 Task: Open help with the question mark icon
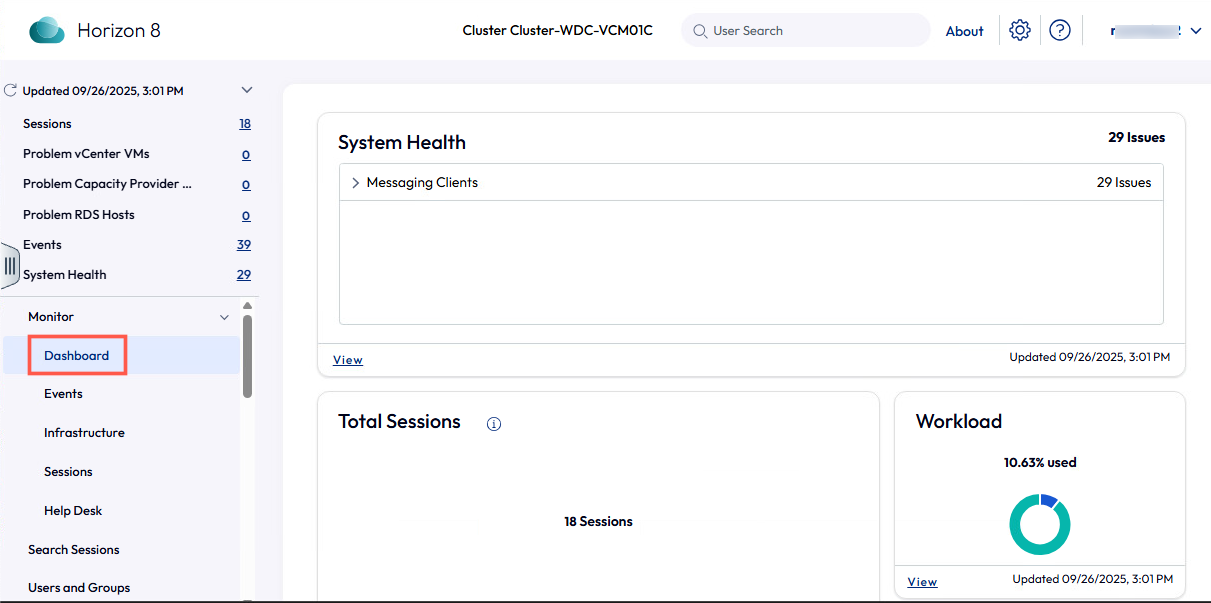tap(1059, 31)
